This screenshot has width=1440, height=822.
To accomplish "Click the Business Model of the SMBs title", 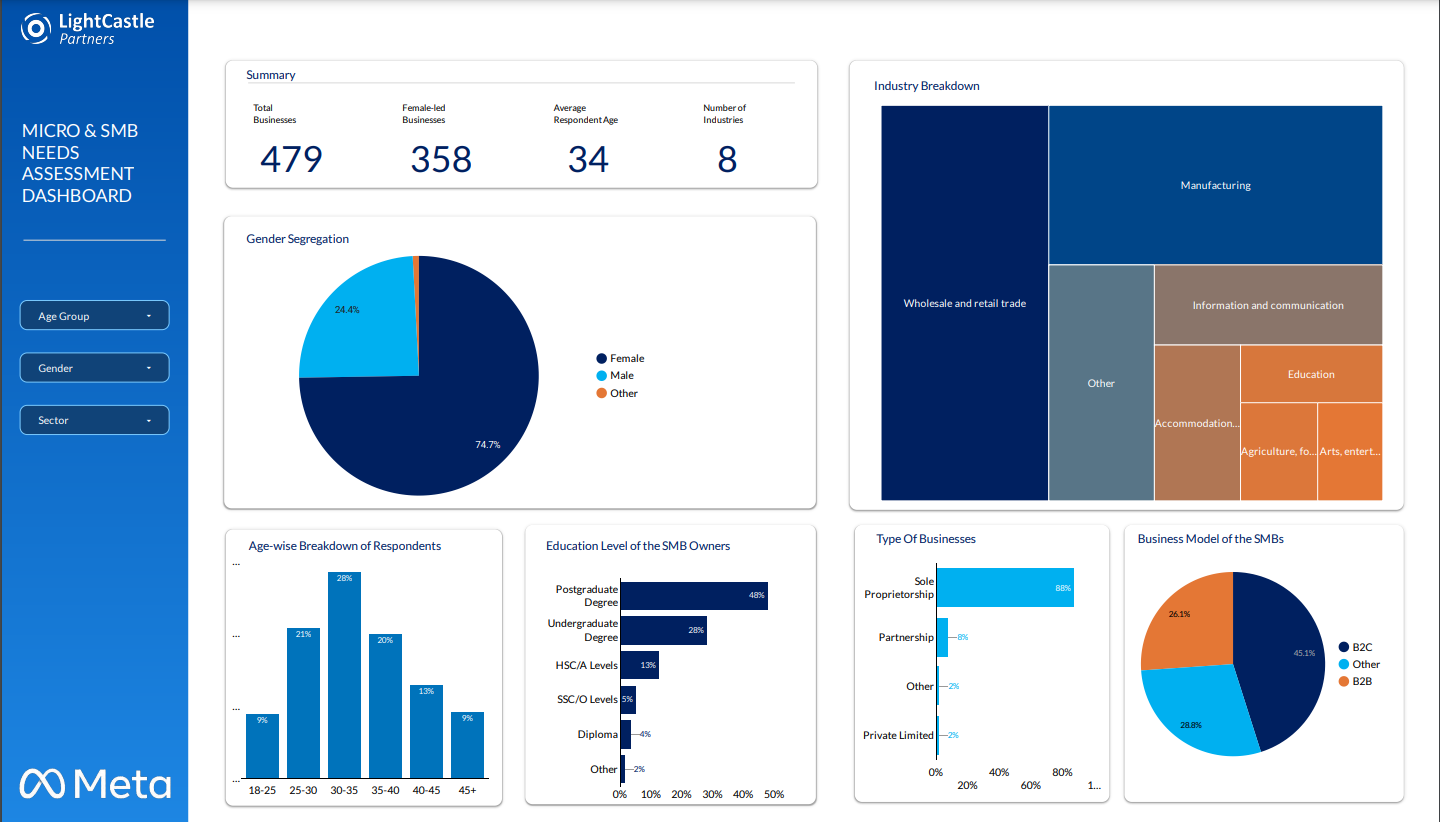I will (x=1211, y=539).
